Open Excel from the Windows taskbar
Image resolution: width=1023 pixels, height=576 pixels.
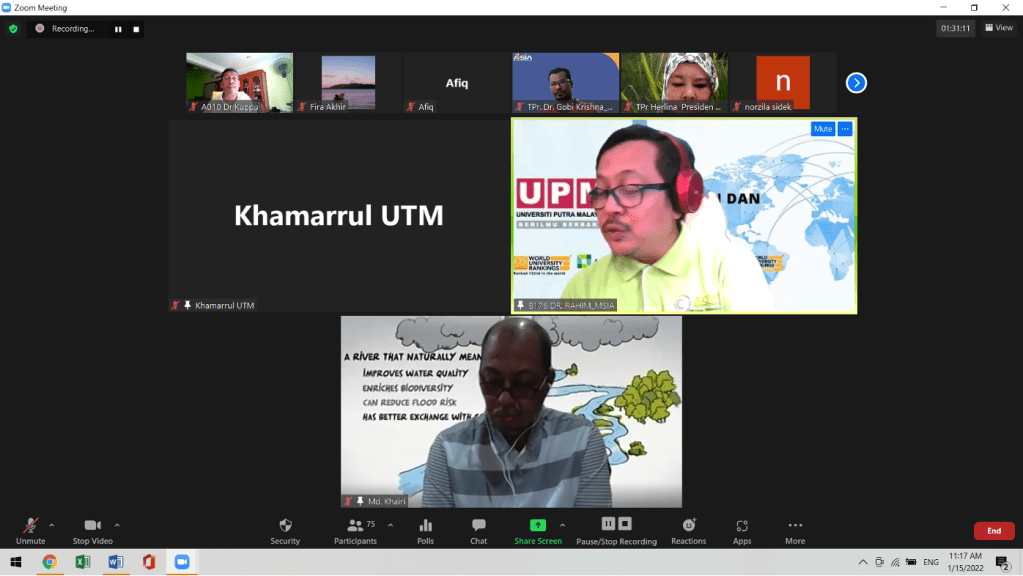pos(82,562)
